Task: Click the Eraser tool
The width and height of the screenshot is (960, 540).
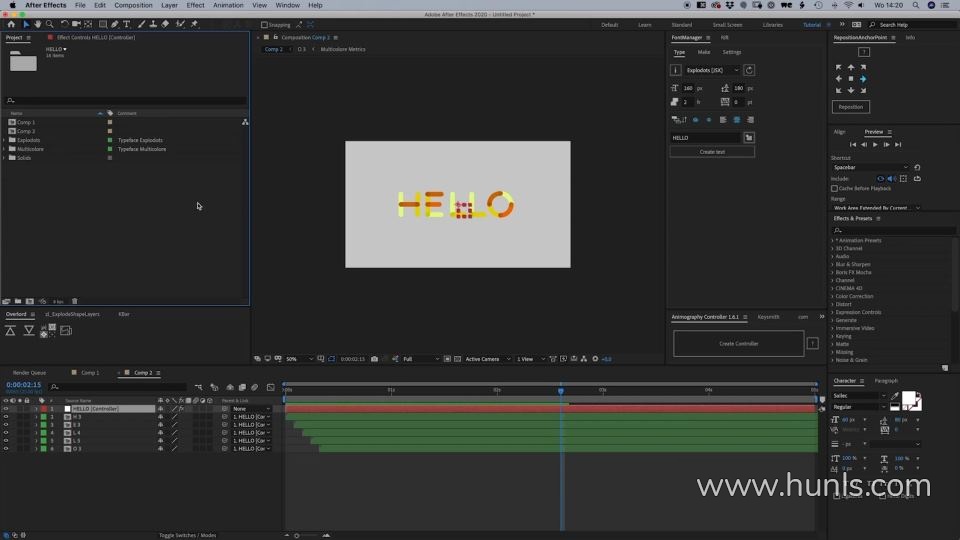Action: click(x=166, y=24)
